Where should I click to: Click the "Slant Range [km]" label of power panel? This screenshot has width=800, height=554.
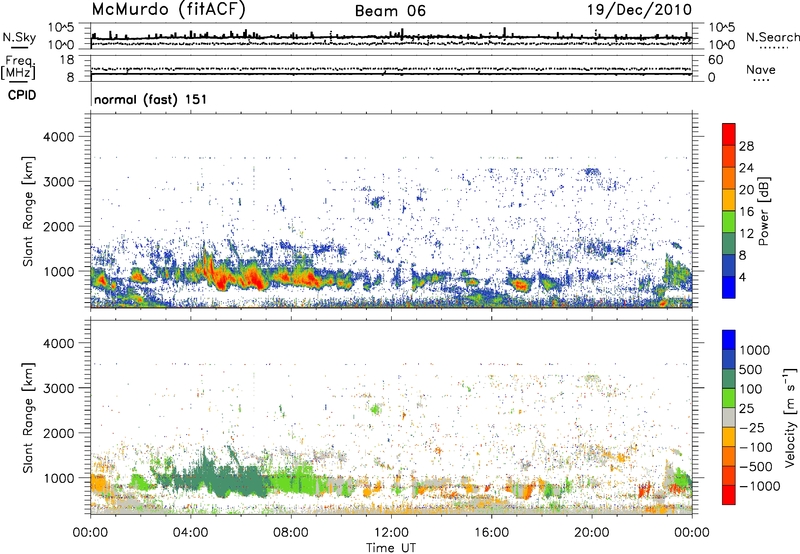click(x=28, y=211)
